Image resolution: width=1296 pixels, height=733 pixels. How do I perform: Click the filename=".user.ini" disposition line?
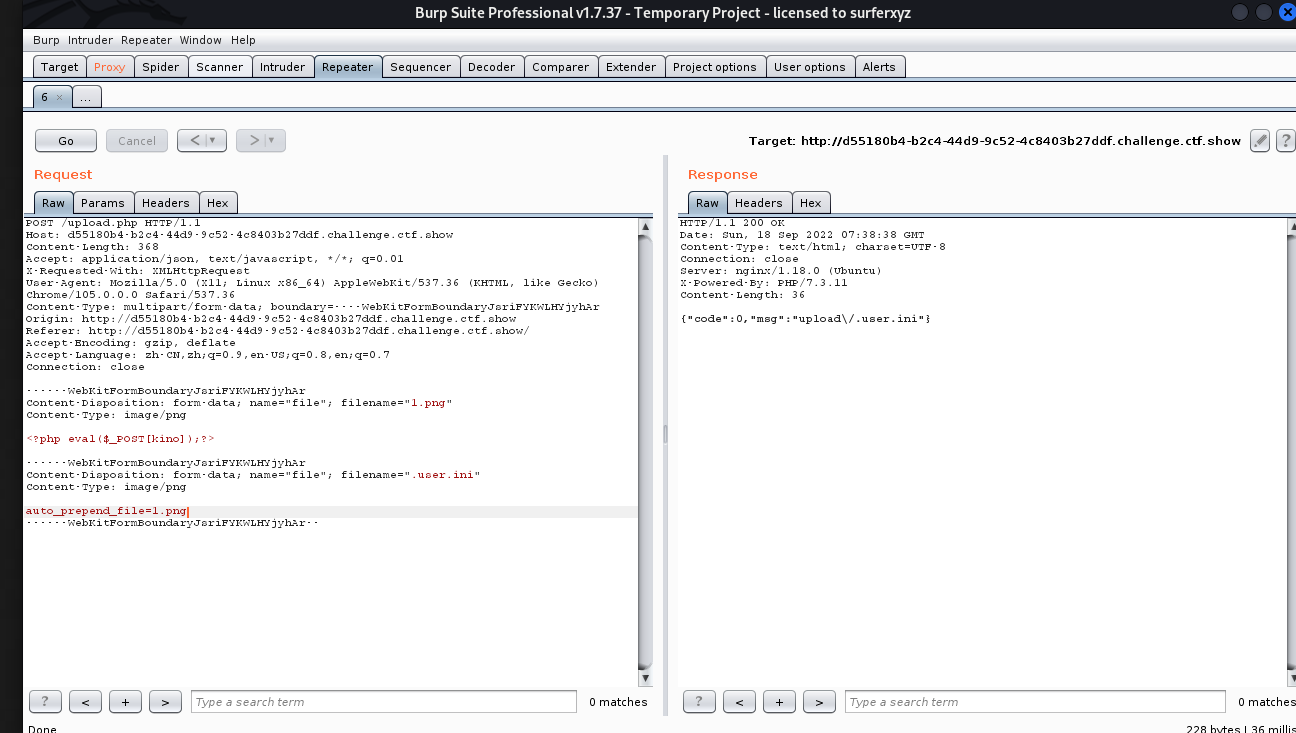(253, 475)
